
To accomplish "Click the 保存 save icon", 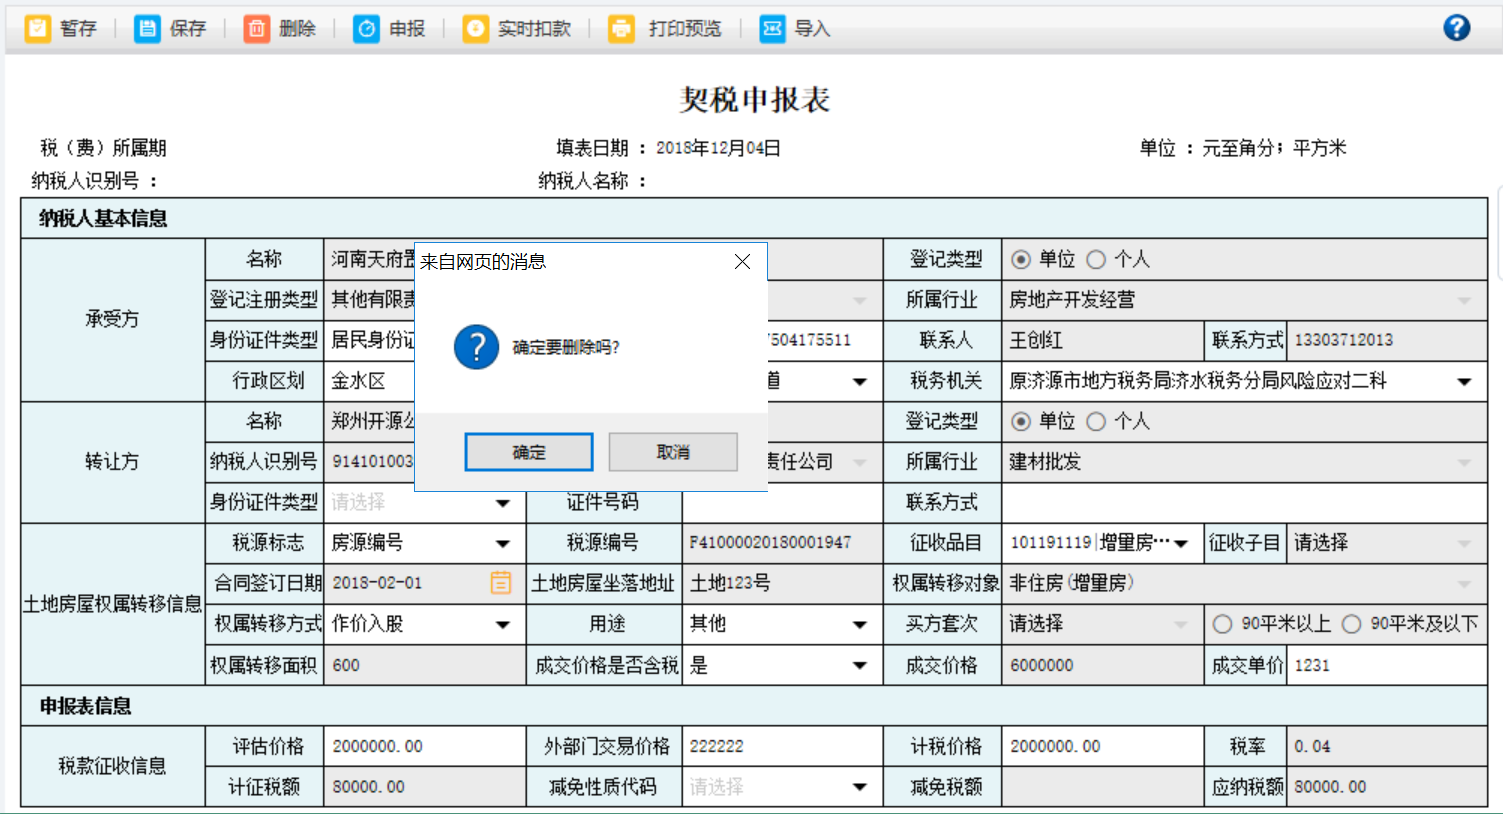I will click(x=147, y=29).
